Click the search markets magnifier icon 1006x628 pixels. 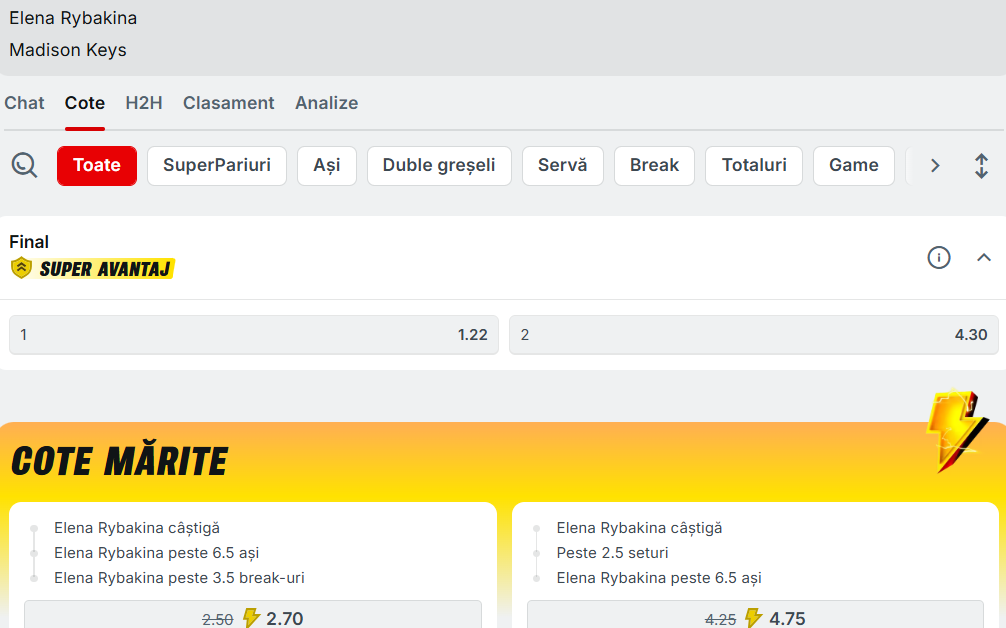coord(24,165)
